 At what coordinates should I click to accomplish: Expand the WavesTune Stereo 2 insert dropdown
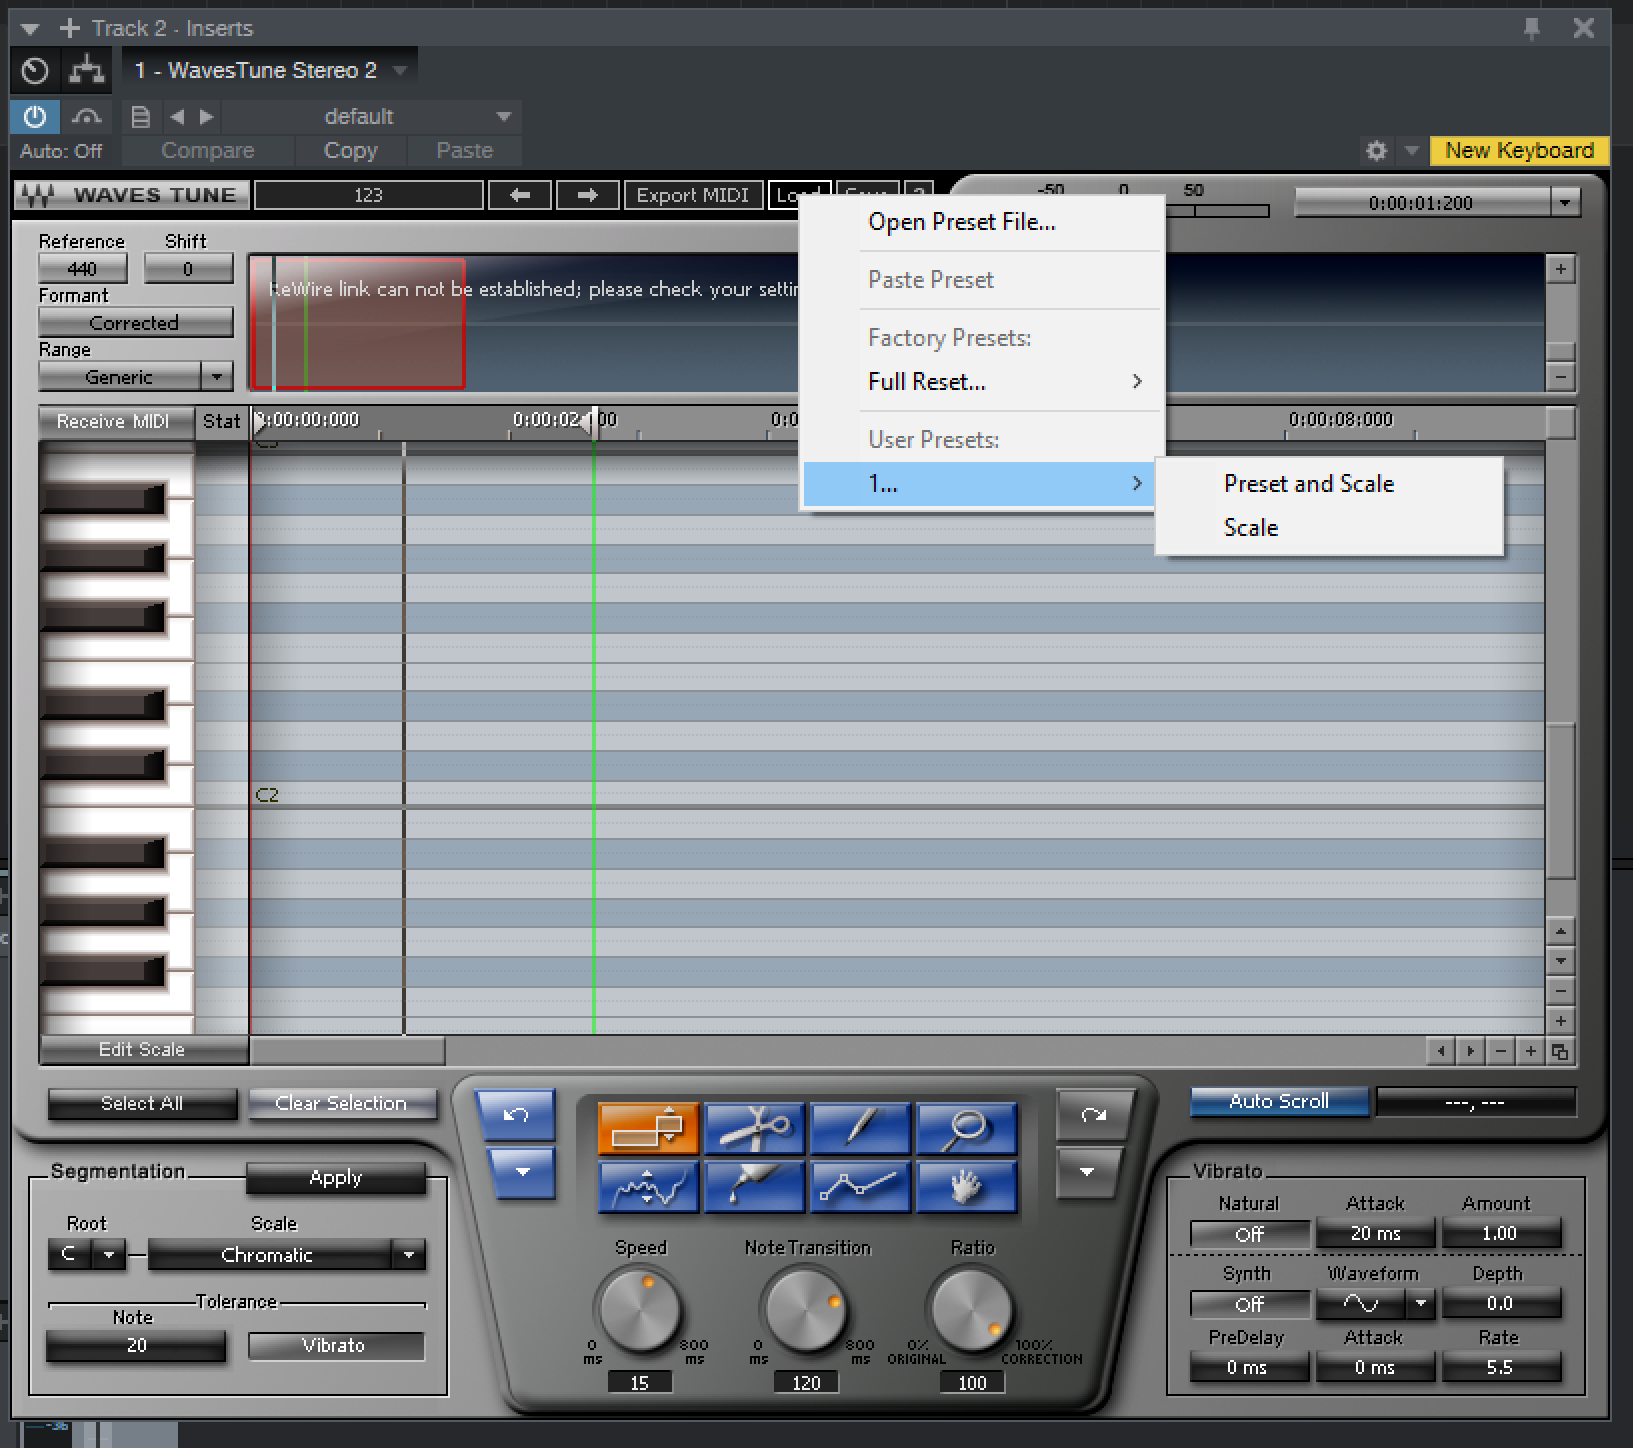point(400,70)
